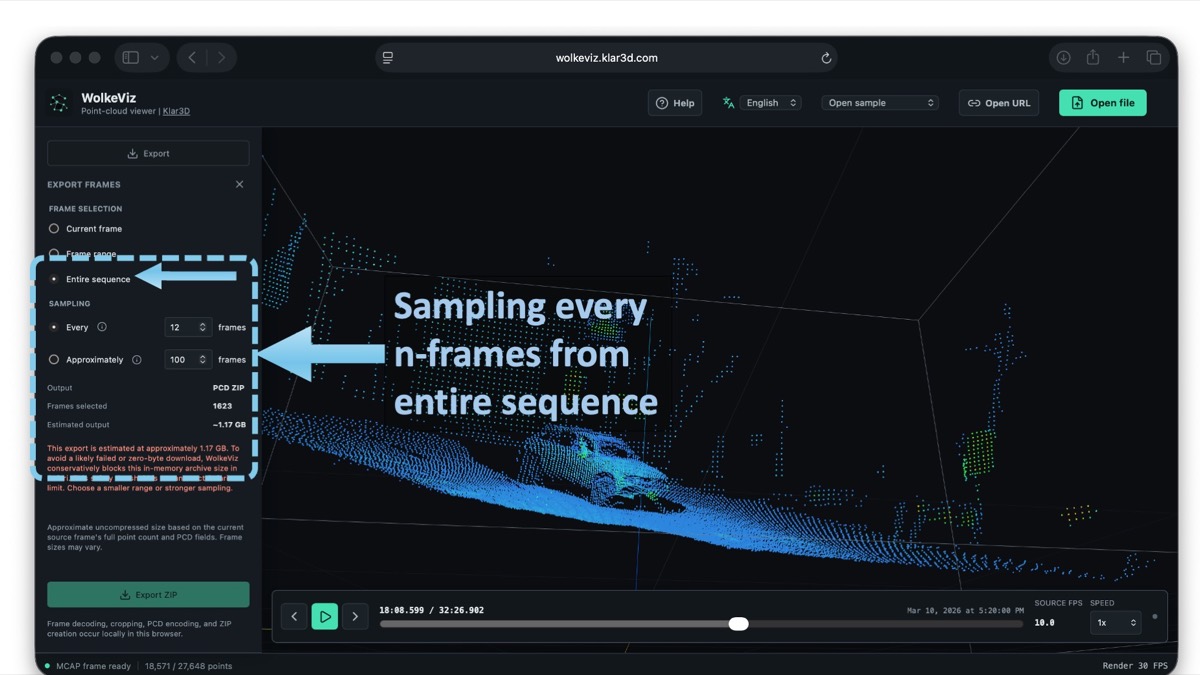Go forward in Safari
Image resolution: width=1200 pixels, height=675 pixels.
click(x=221, y=58)
